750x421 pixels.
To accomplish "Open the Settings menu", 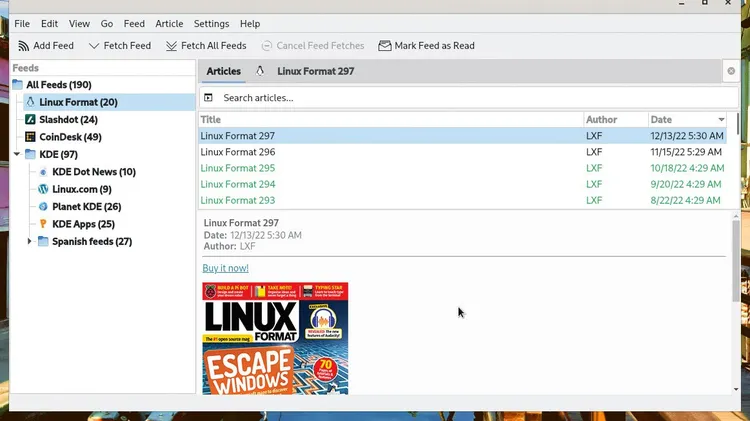I will [x=211, y=23].
